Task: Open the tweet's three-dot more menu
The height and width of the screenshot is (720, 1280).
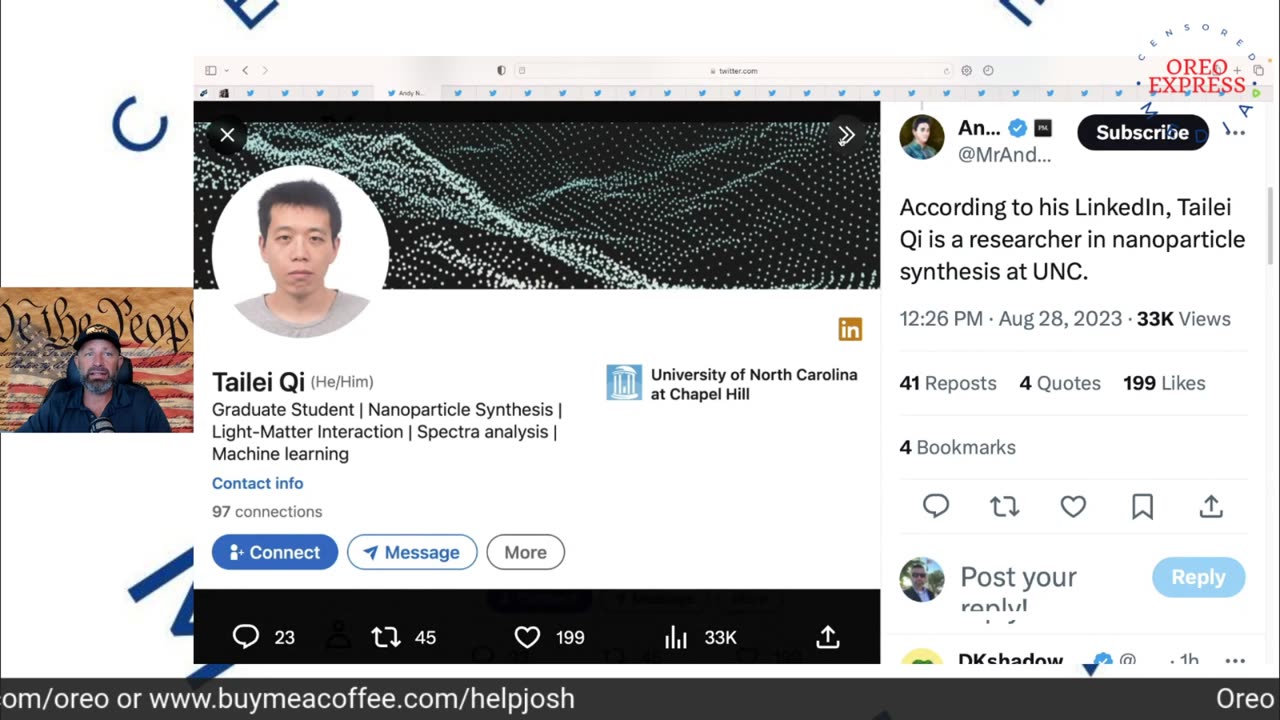Action: tap(1235, 131)
